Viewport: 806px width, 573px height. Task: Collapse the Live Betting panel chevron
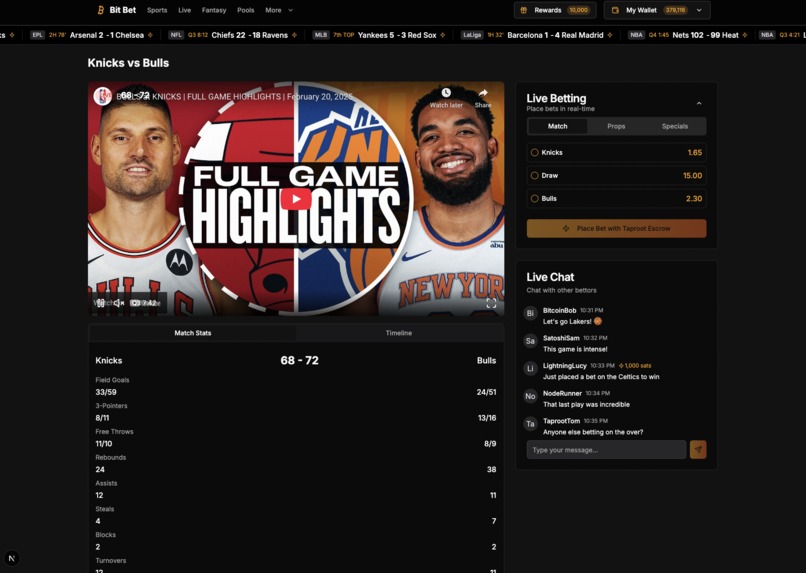tap(699, 103)
